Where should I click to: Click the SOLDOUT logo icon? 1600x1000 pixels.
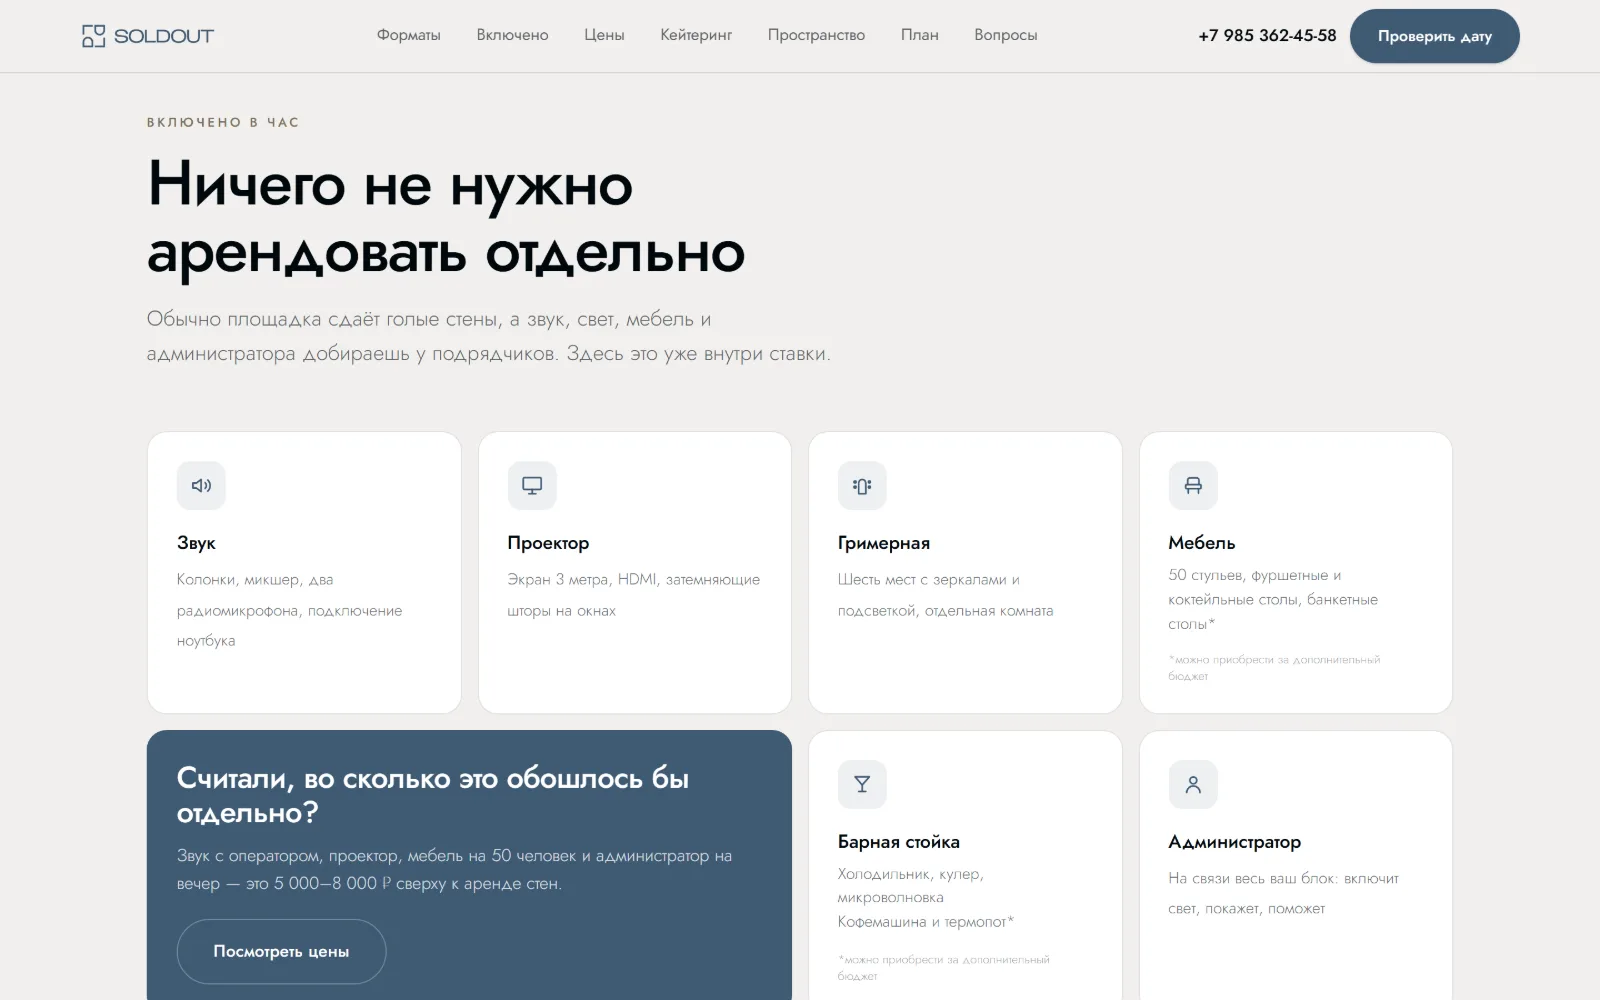point(93,36)
